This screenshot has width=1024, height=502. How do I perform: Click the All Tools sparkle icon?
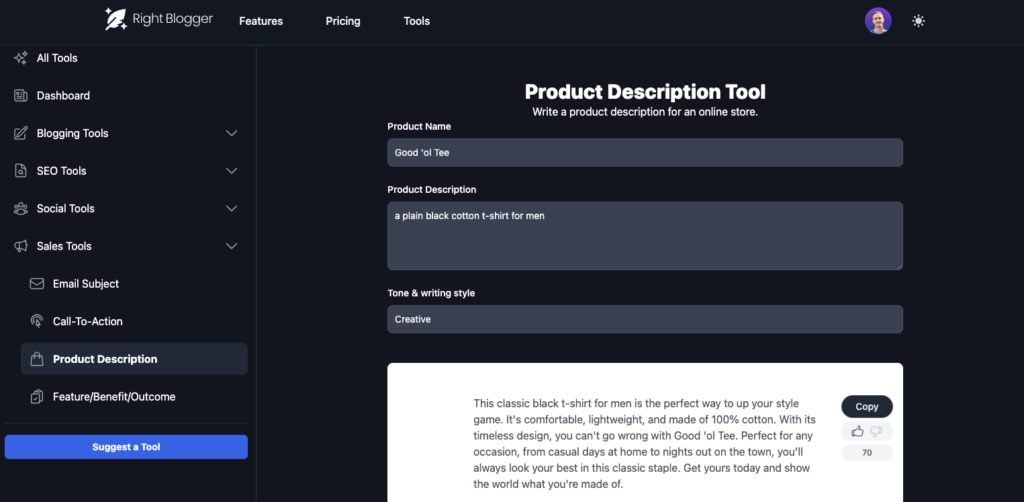(x=20, y=58)
